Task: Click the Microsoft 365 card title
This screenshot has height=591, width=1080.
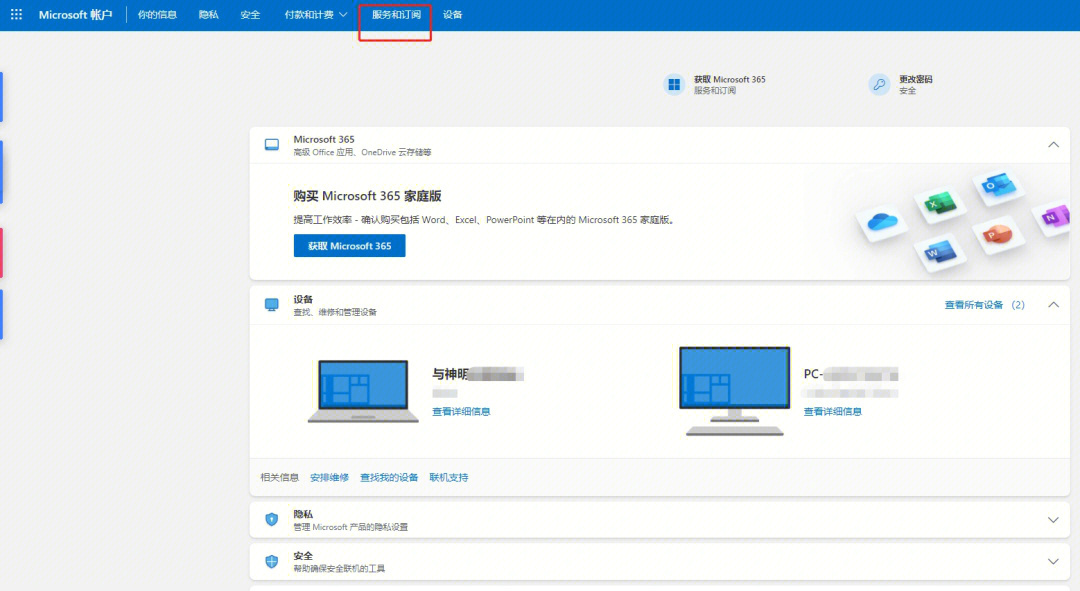Action: (x=324, y=139)
